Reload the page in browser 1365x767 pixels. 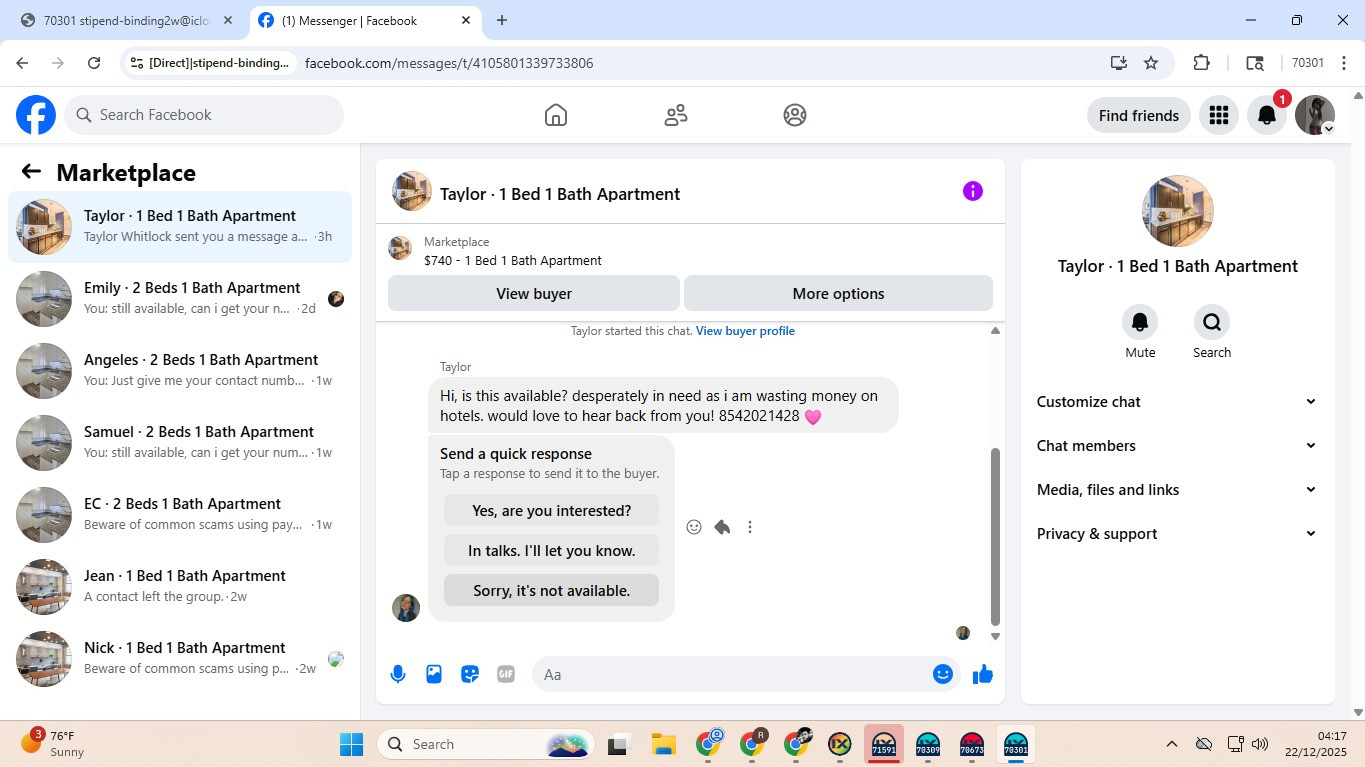94,63
